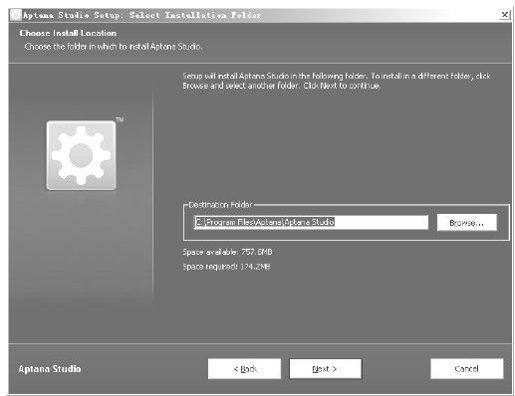
Task: Click the Space required 174.2MB text
Action: [x=226, y=267]
